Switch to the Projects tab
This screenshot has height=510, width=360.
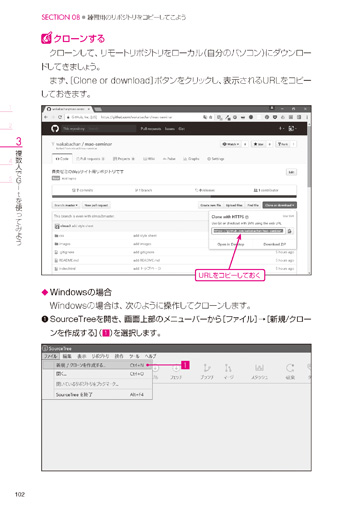pyautogui.click(x=123, y=159)
